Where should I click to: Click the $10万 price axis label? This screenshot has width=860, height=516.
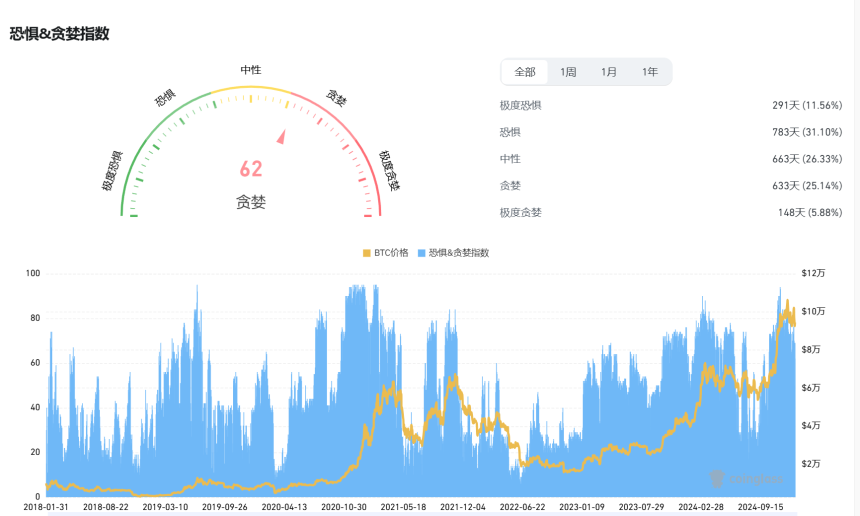[x=813, y=311]
